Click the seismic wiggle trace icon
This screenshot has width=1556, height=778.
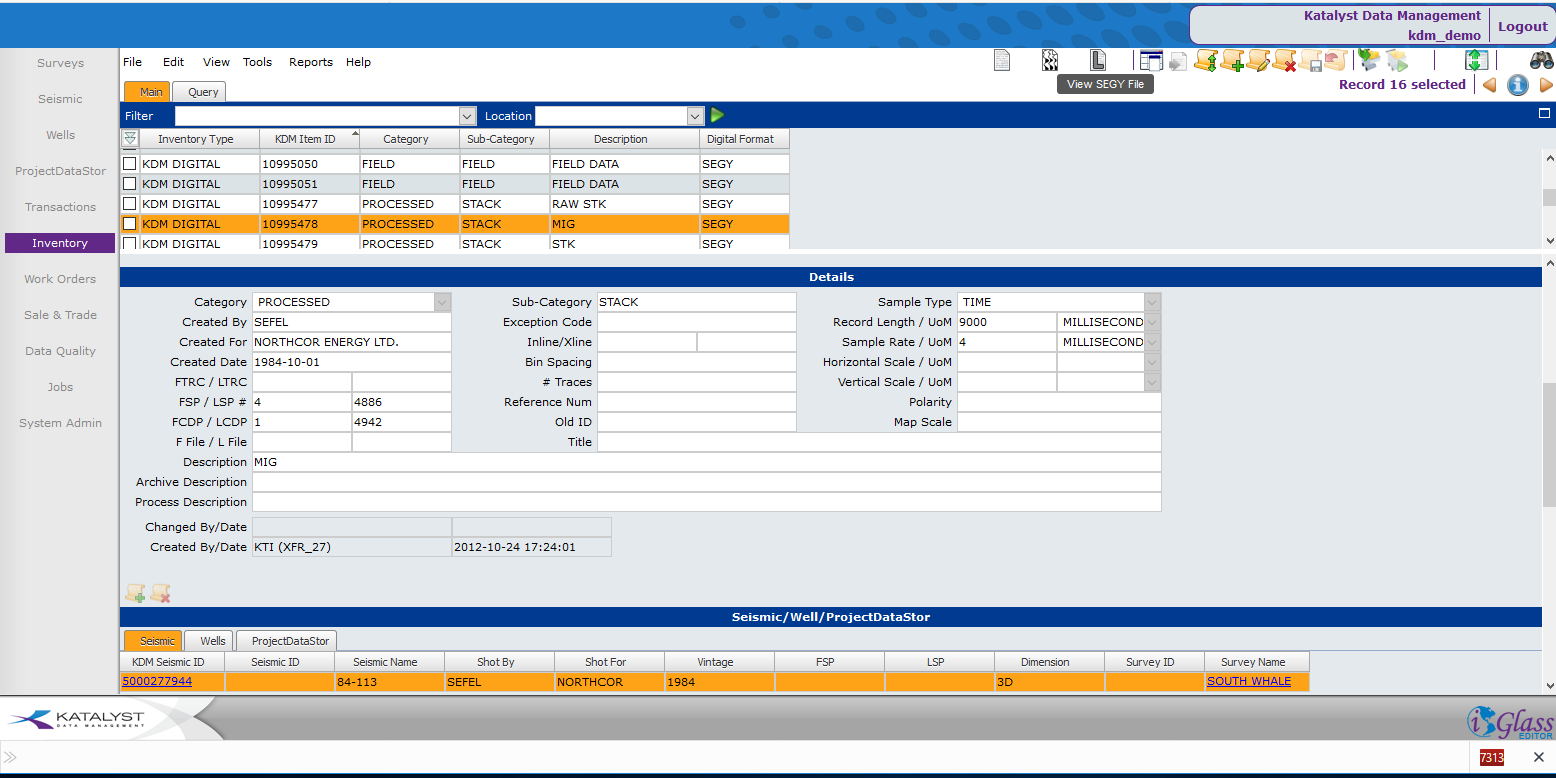[1050, 60]
